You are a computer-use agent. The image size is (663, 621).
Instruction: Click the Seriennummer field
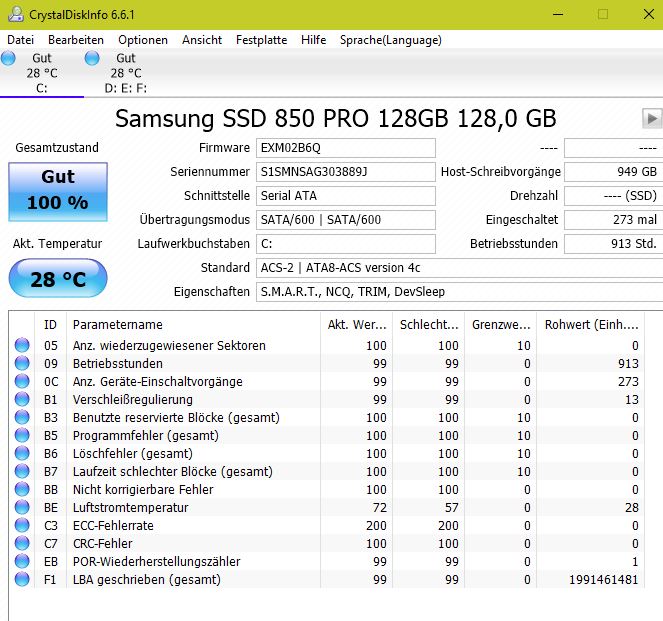pos(345,172)
